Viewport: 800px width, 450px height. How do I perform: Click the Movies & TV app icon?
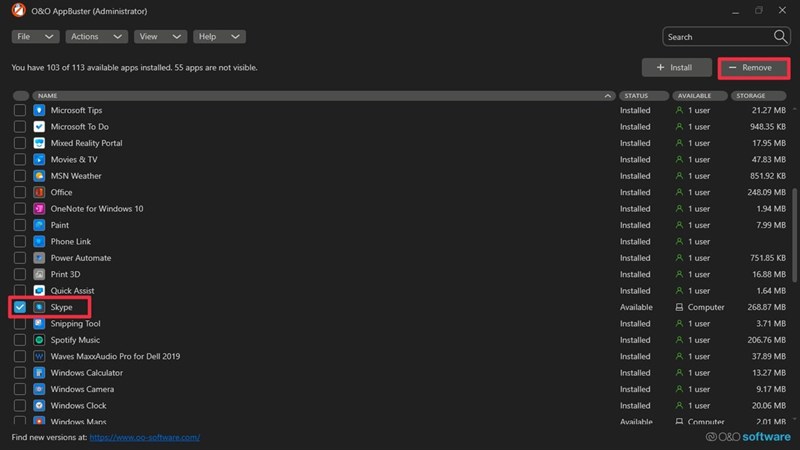tap(39, 159)
